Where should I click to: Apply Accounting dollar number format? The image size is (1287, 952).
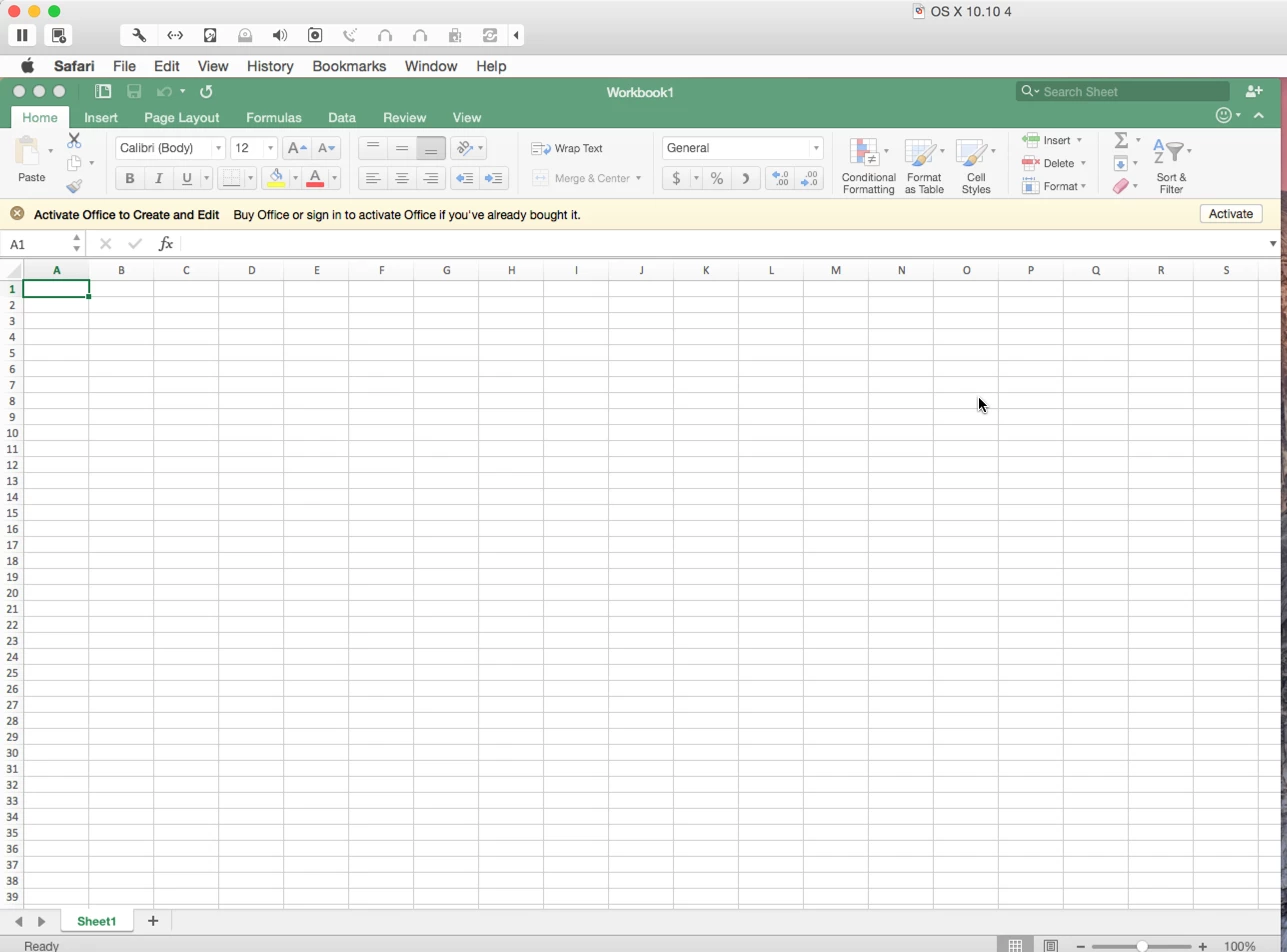[x=676, y=178]
